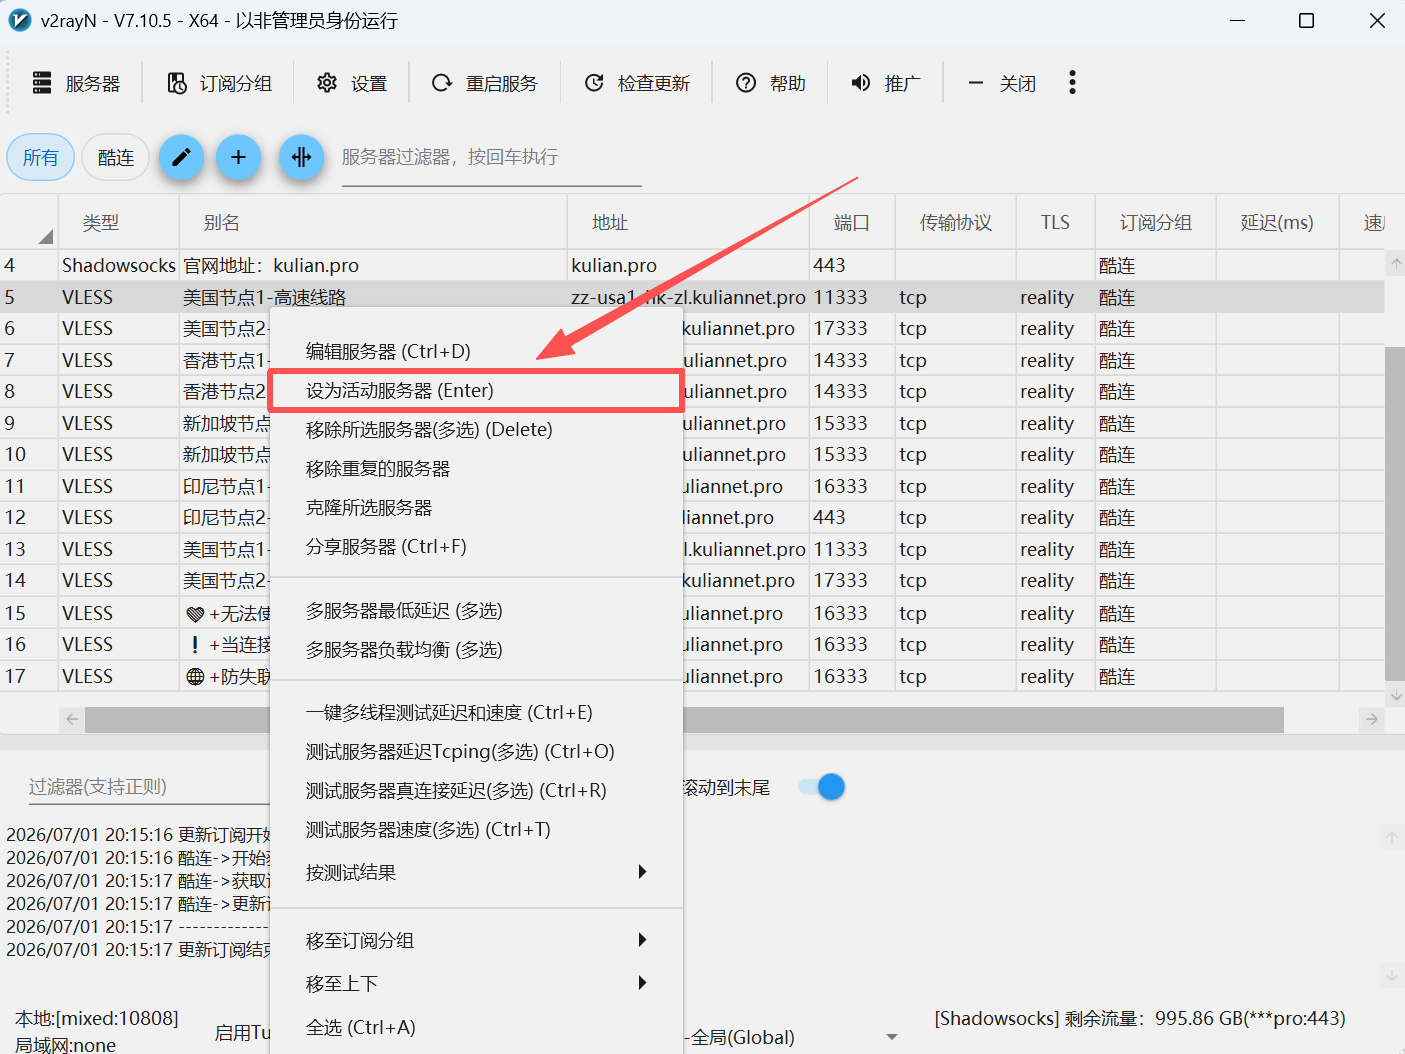Click 检查更新 to check for updates
The width and height of the screenshot is (1405, 1054).
(637, 84)
